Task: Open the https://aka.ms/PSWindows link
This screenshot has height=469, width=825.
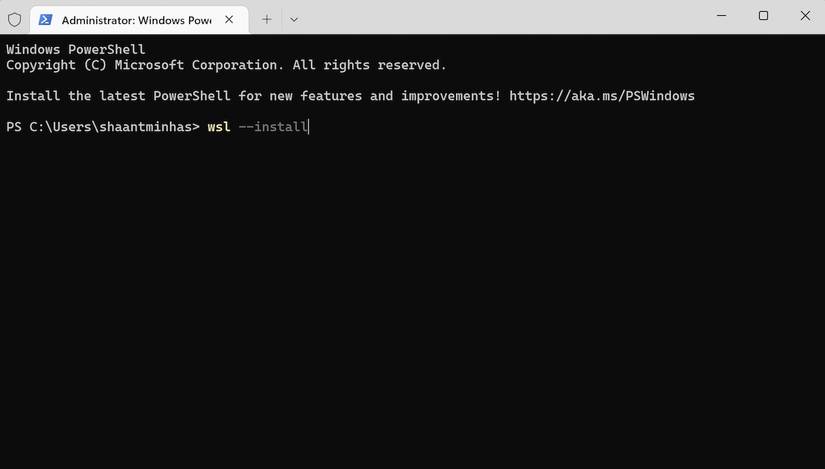Action: [x=601, y=96]
